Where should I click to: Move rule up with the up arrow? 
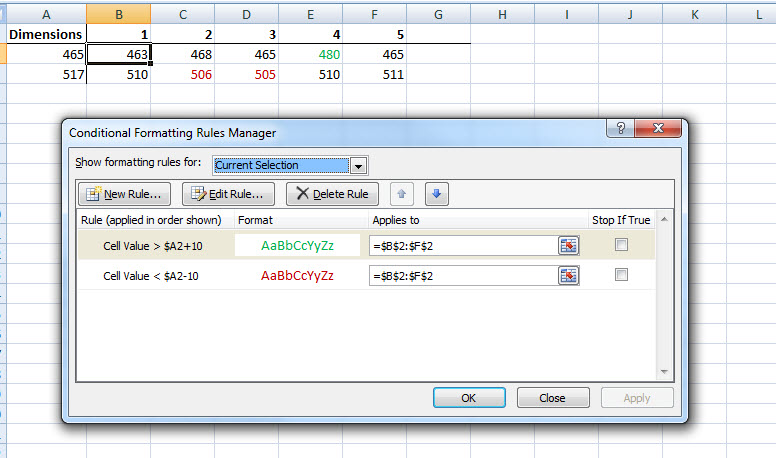click(401, 194)
